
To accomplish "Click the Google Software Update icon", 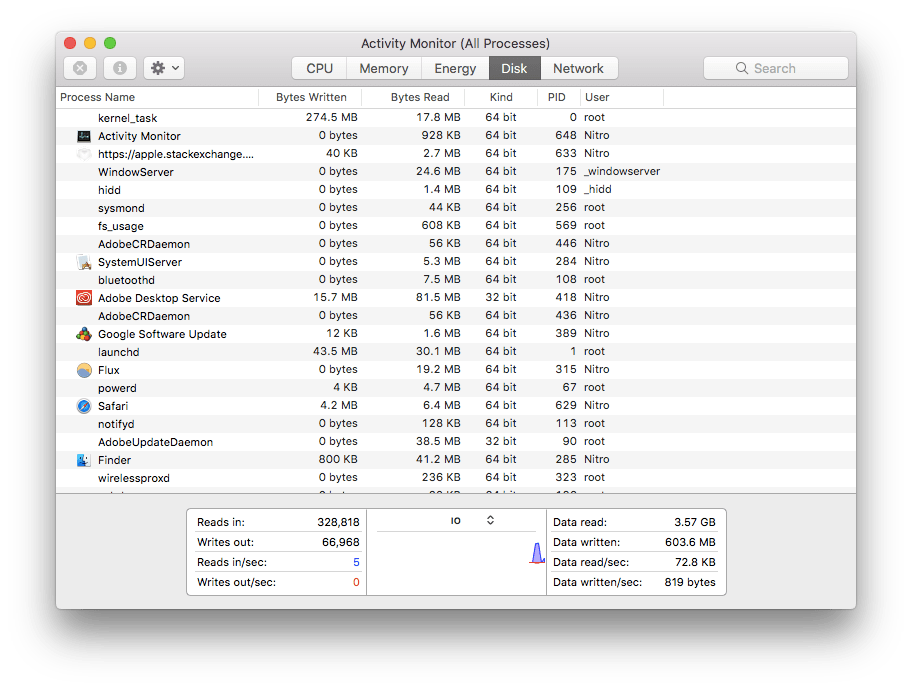I will point(84,334).
